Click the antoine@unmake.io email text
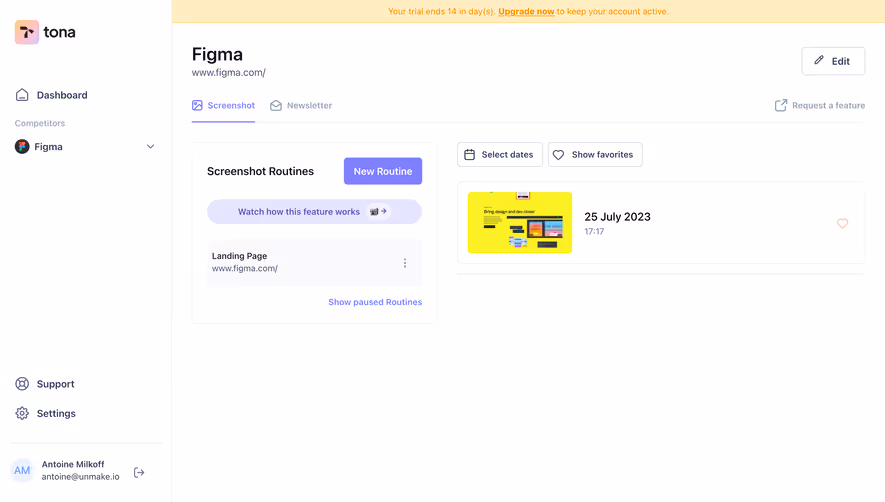885x502 pixels. [81, 477]
